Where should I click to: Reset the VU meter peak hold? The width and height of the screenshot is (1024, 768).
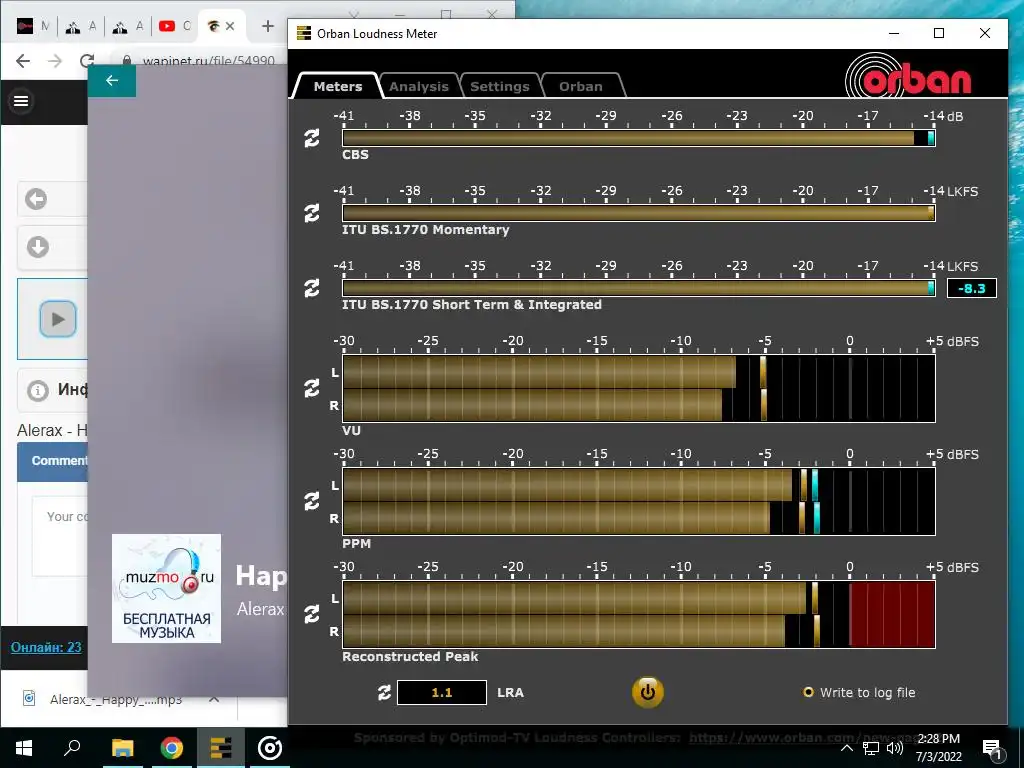(x=312, y=388)
